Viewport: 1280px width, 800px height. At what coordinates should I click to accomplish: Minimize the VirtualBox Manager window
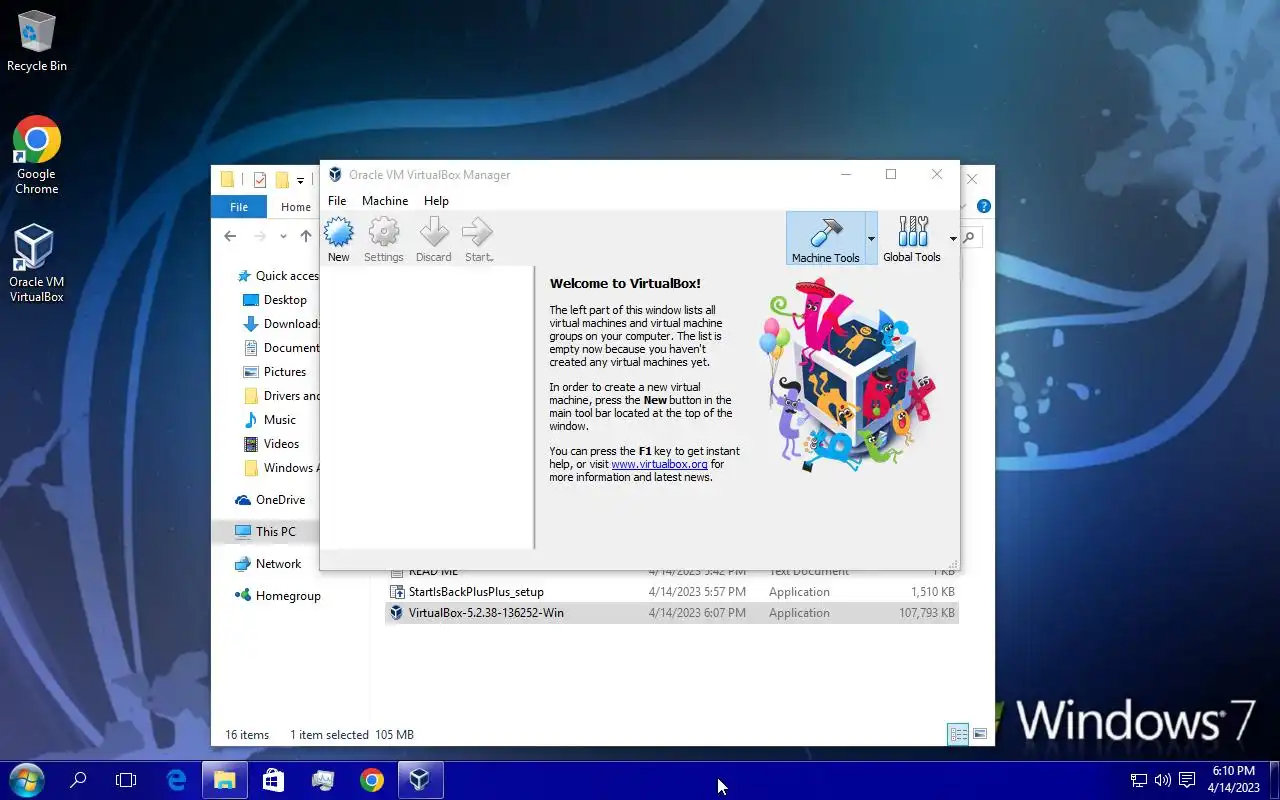pos(846,174)
